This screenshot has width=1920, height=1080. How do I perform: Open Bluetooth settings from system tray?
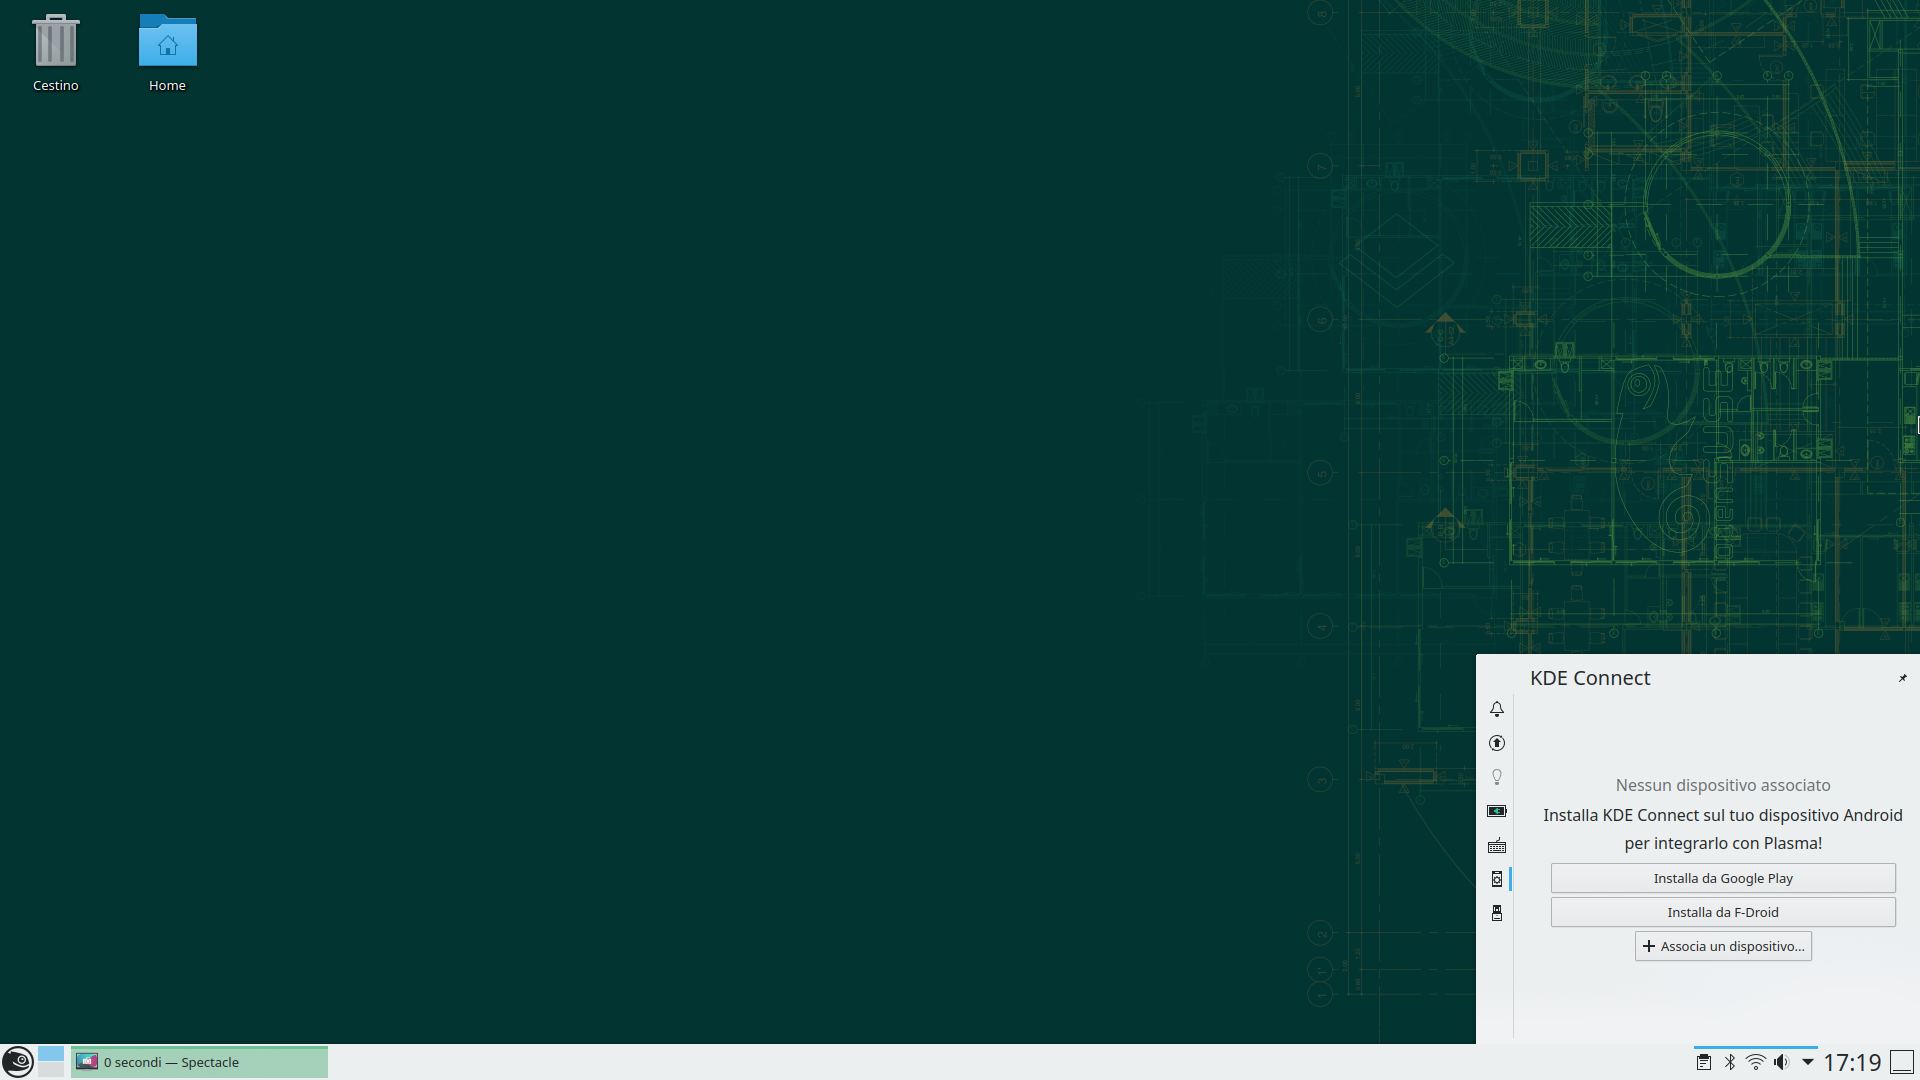[1730, 1062]
